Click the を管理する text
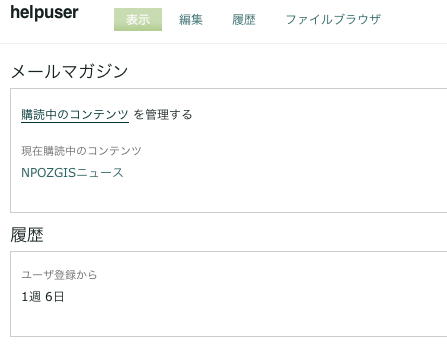This screenshot has height=360, width=447. pyautogui.click(x=163, y=115)
